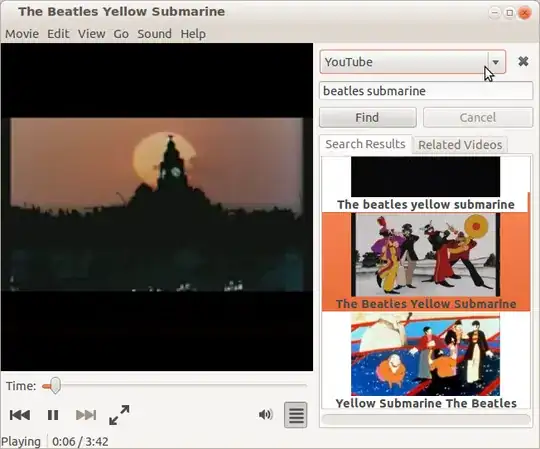Screen dimensions: 540x449
Task: Click the 'Playing' status text
Action: [21, 441]
